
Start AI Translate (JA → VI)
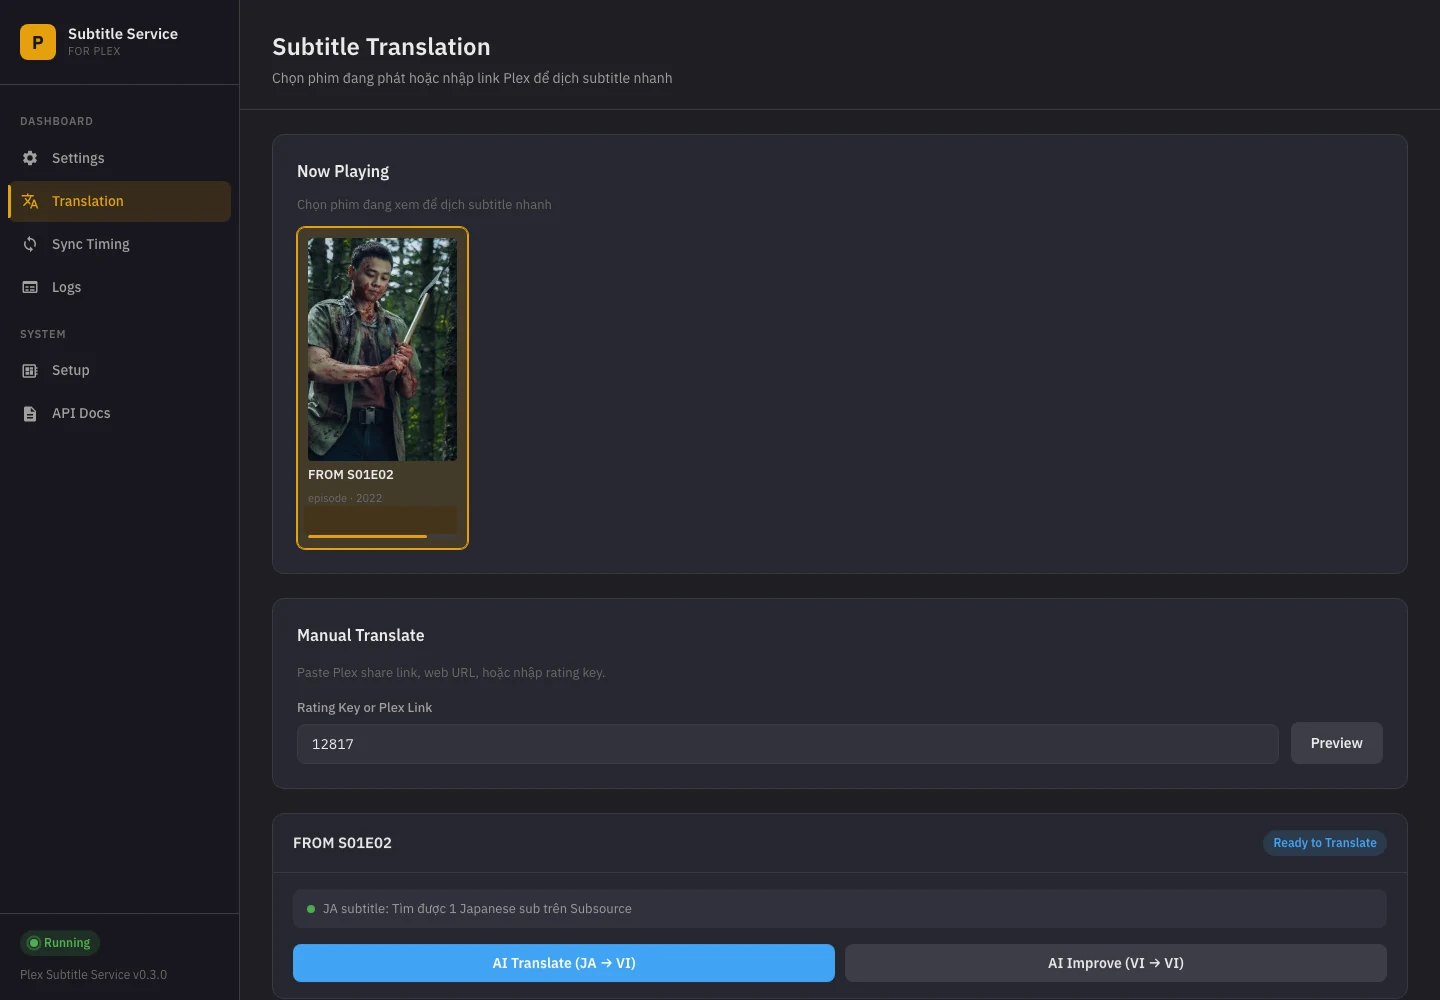click(564, 963)
